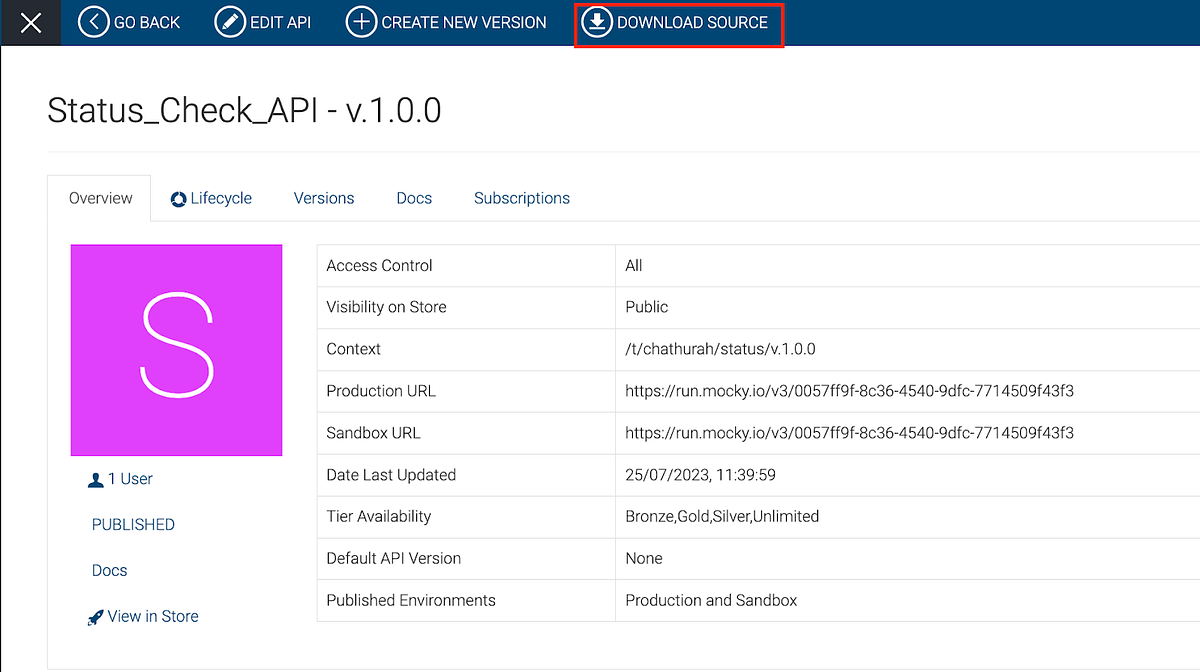Click the PUBLISHED status link
This screenshot has width=1200, height=672.
(133, 524)
